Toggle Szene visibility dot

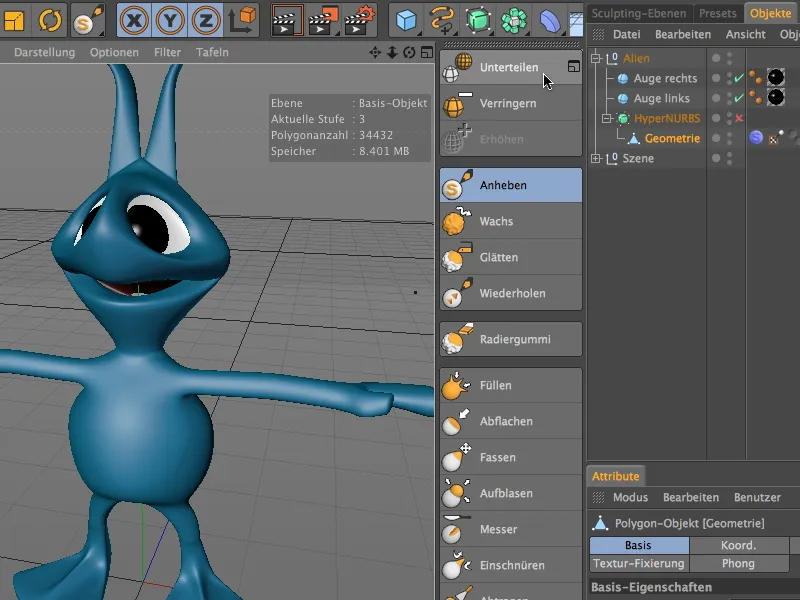(x=716, y=159)
